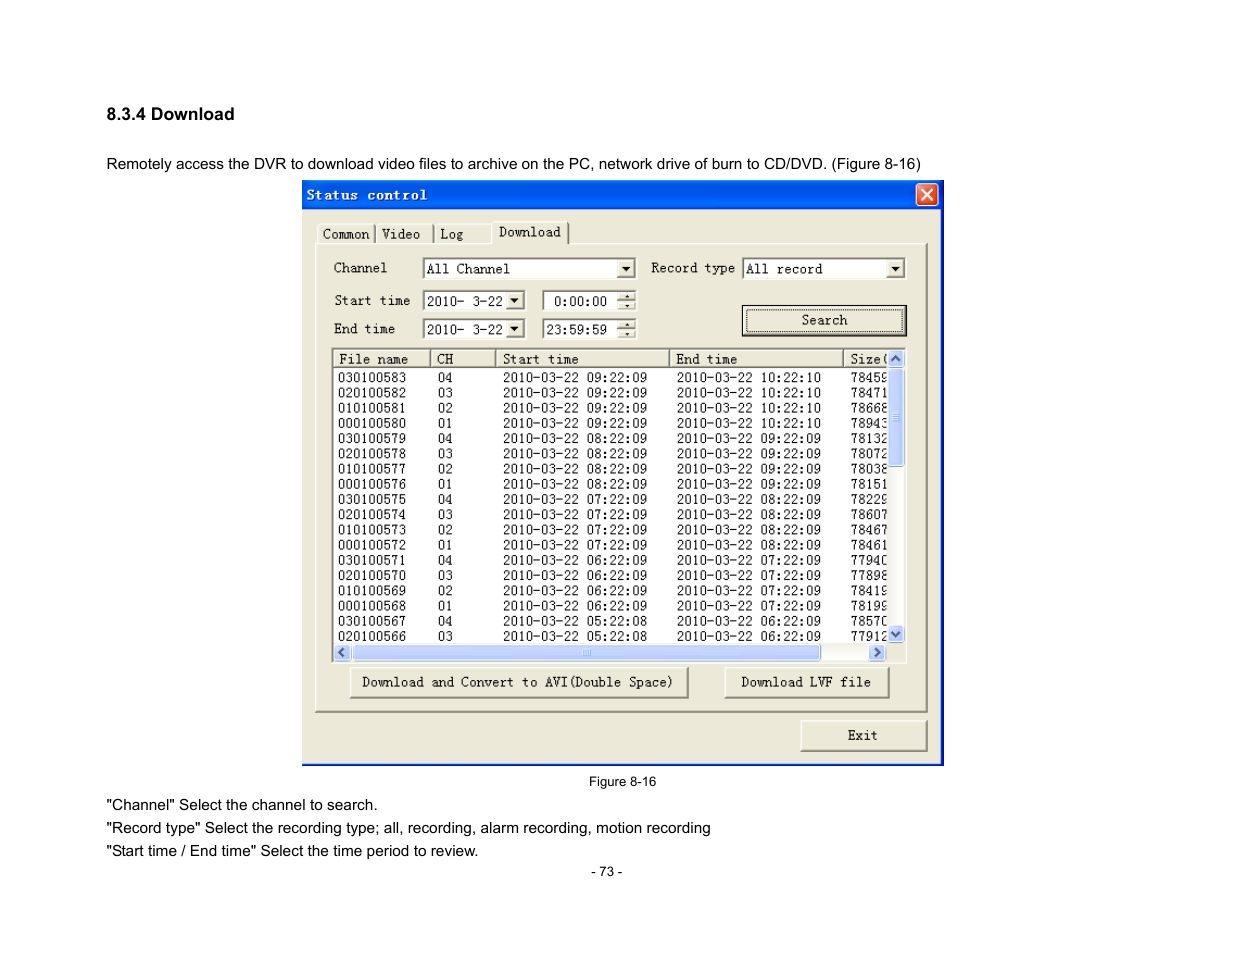Select file 010100577
This screenshot has width=1235, height=954.
tap(372, 469)
